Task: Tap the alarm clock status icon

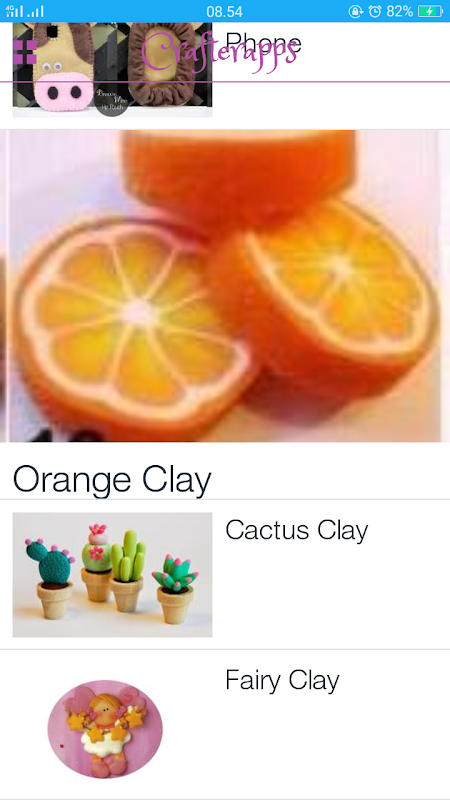Action: [x=374, y=11]
